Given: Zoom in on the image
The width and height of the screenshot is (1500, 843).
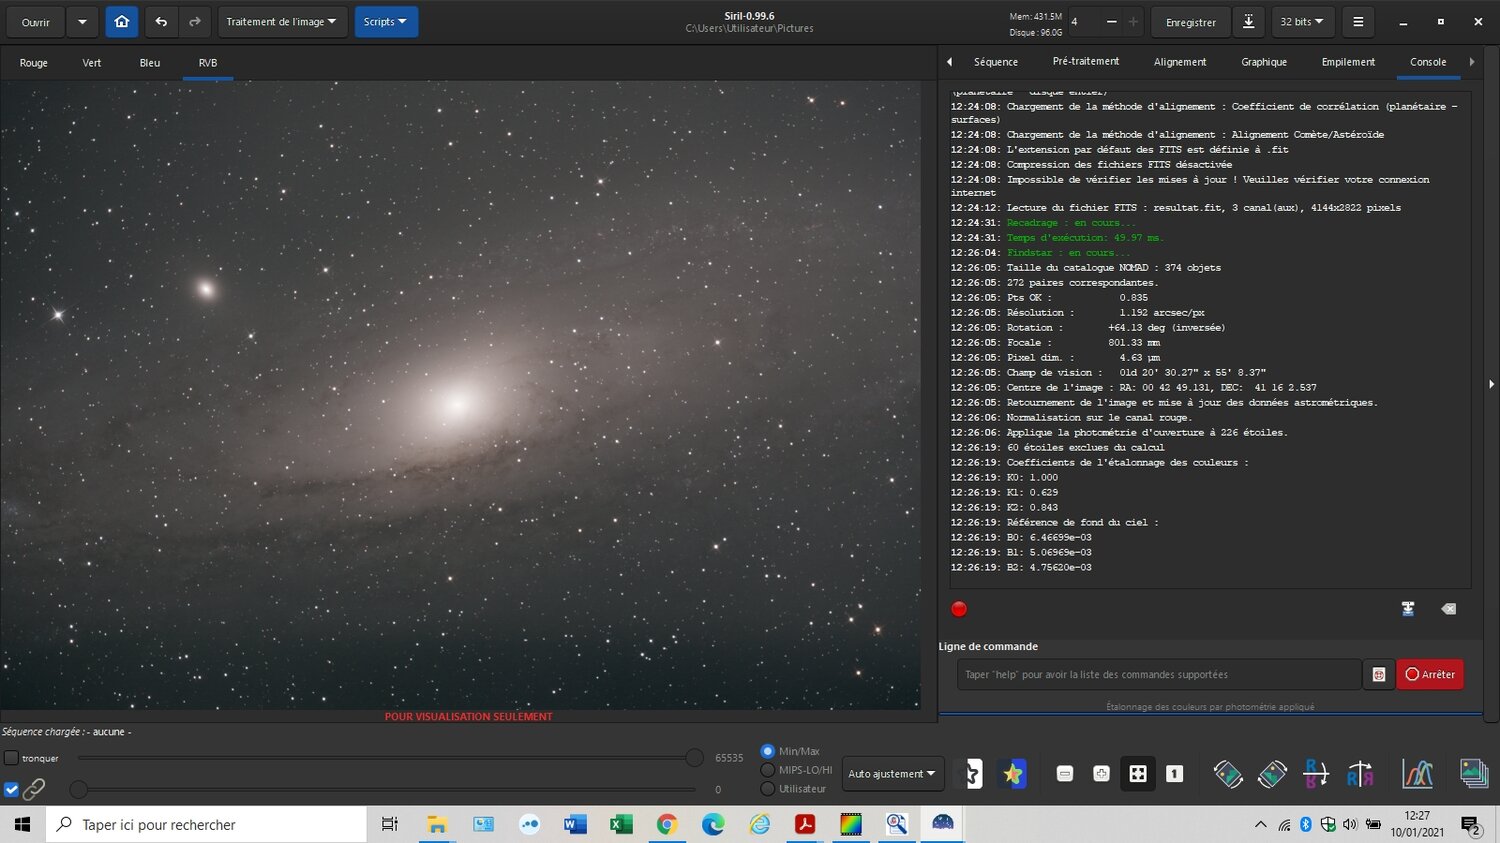Looking at the screenshot, I should pos(1101,774).
